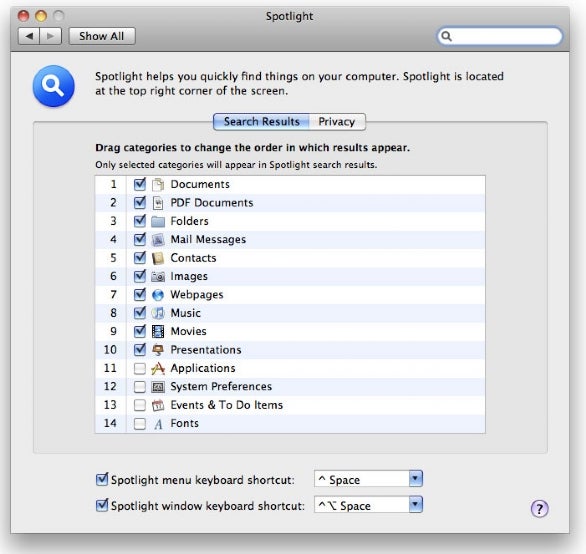Click the Folders category folder icon
The image size is (586, 554).
coord(158,221)
